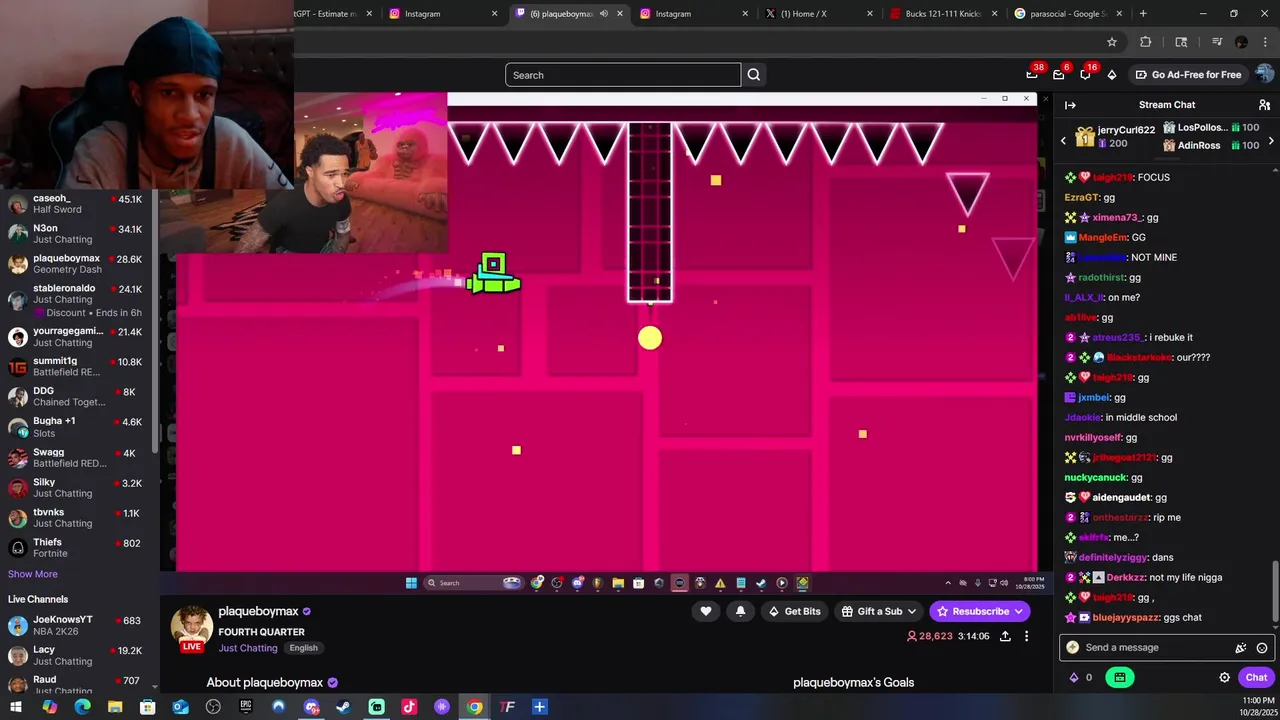Click the notification bell button
This screenshot has height=720, width=1280.
click(x=740, y=611)
